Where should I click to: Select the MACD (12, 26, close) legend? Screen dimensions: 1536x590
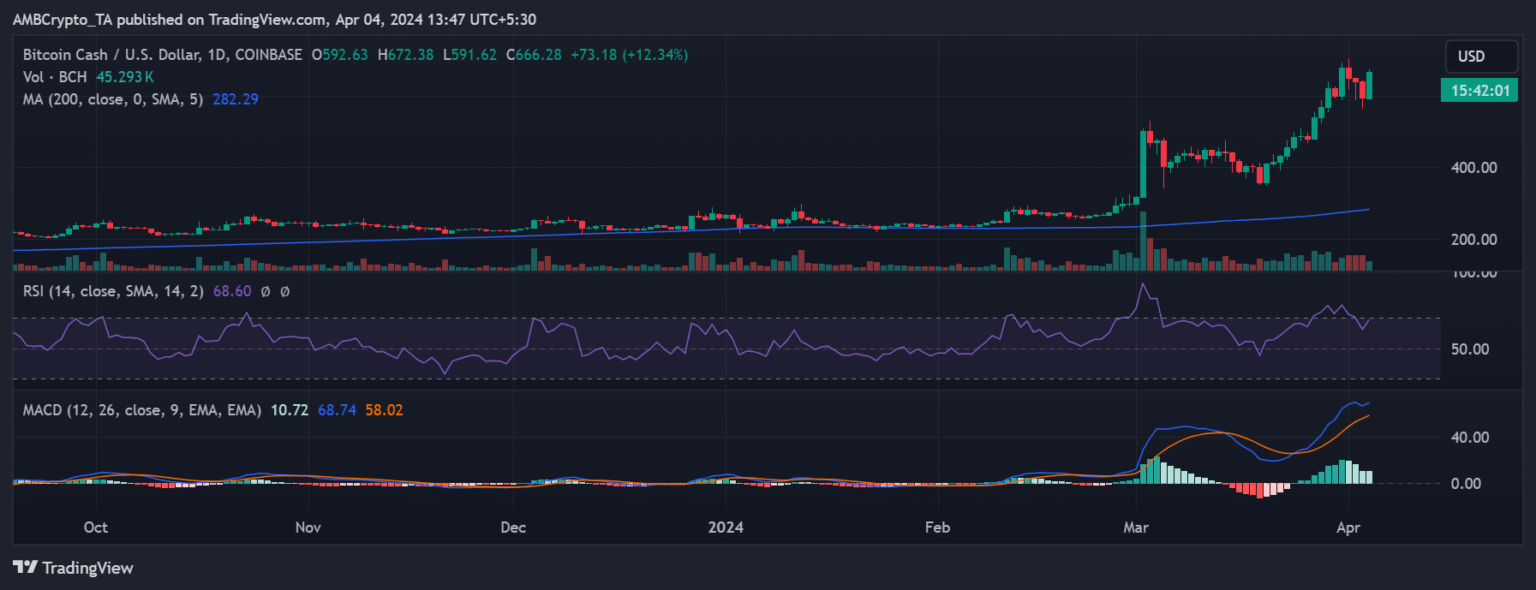pyautogui.click(x=137, y=410)
